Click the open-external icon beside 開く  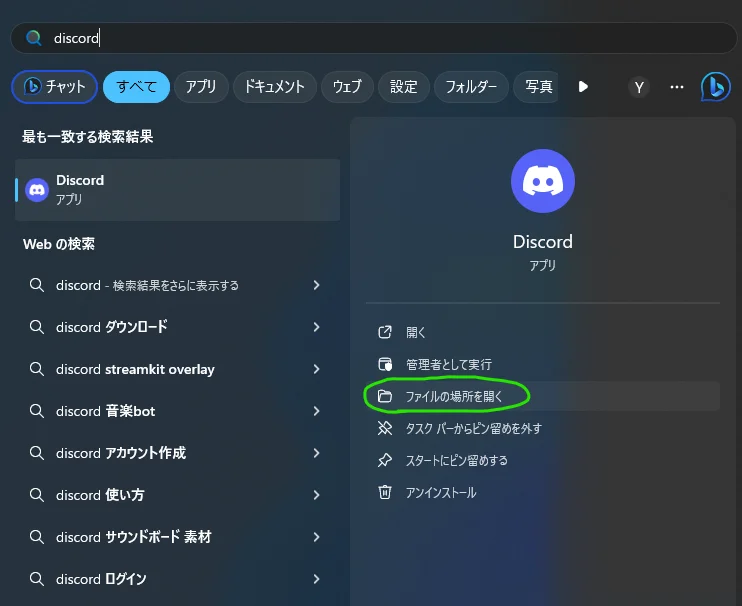pos(385,332)
